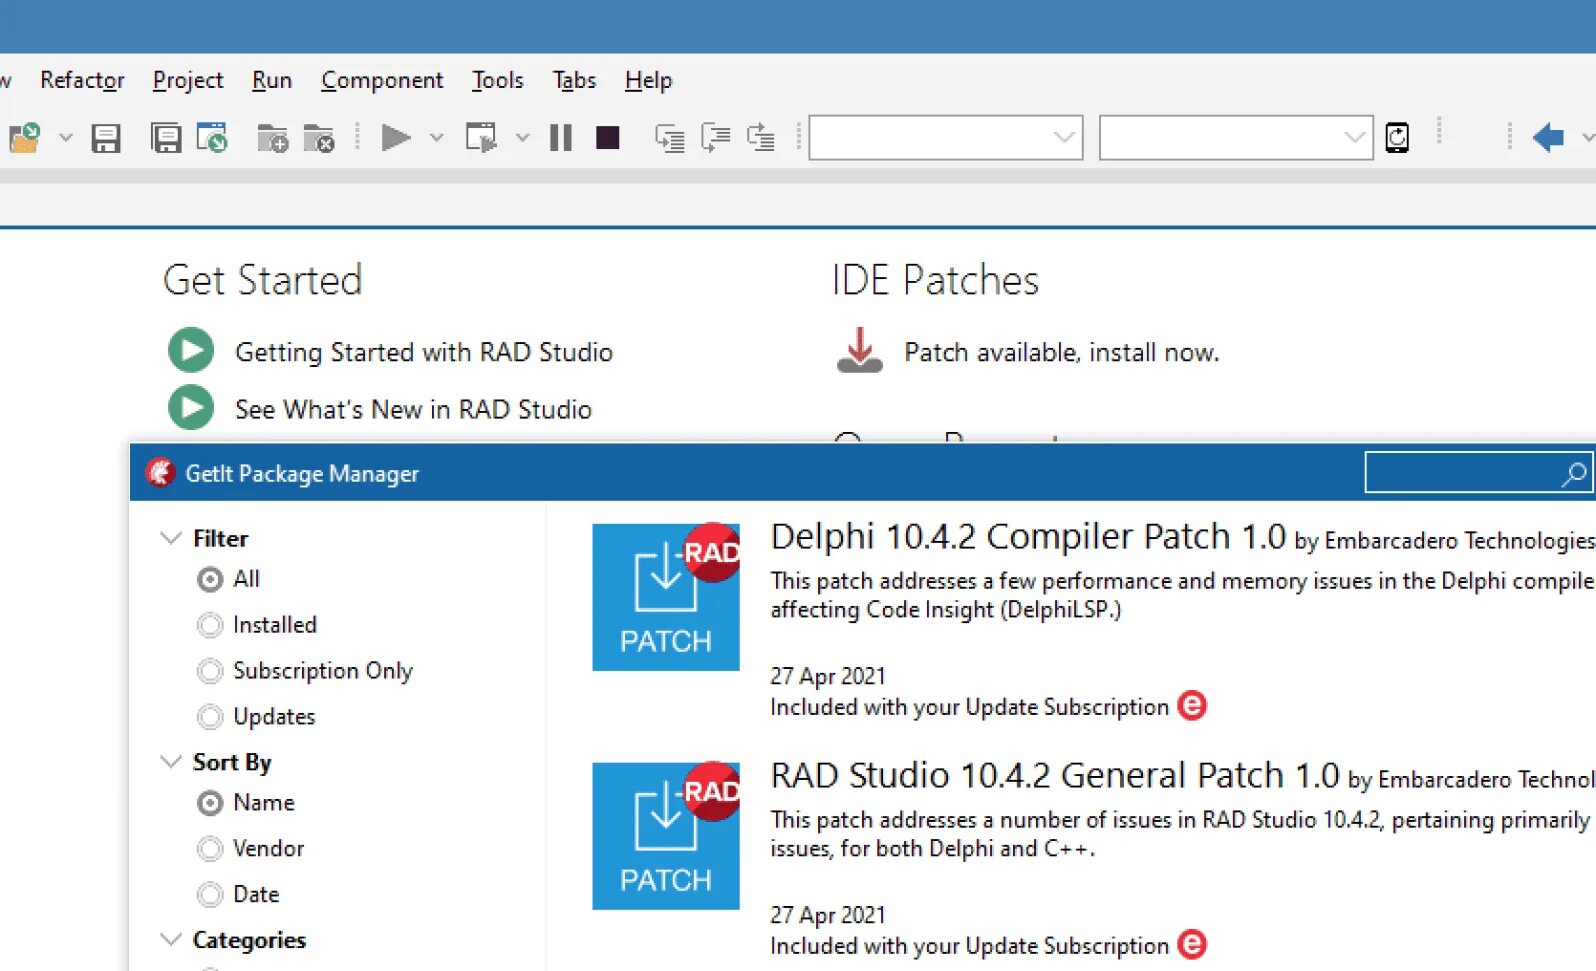Click the Trace Into debug icon
This screenshot has height=971, width=1596.
point(670,138)
